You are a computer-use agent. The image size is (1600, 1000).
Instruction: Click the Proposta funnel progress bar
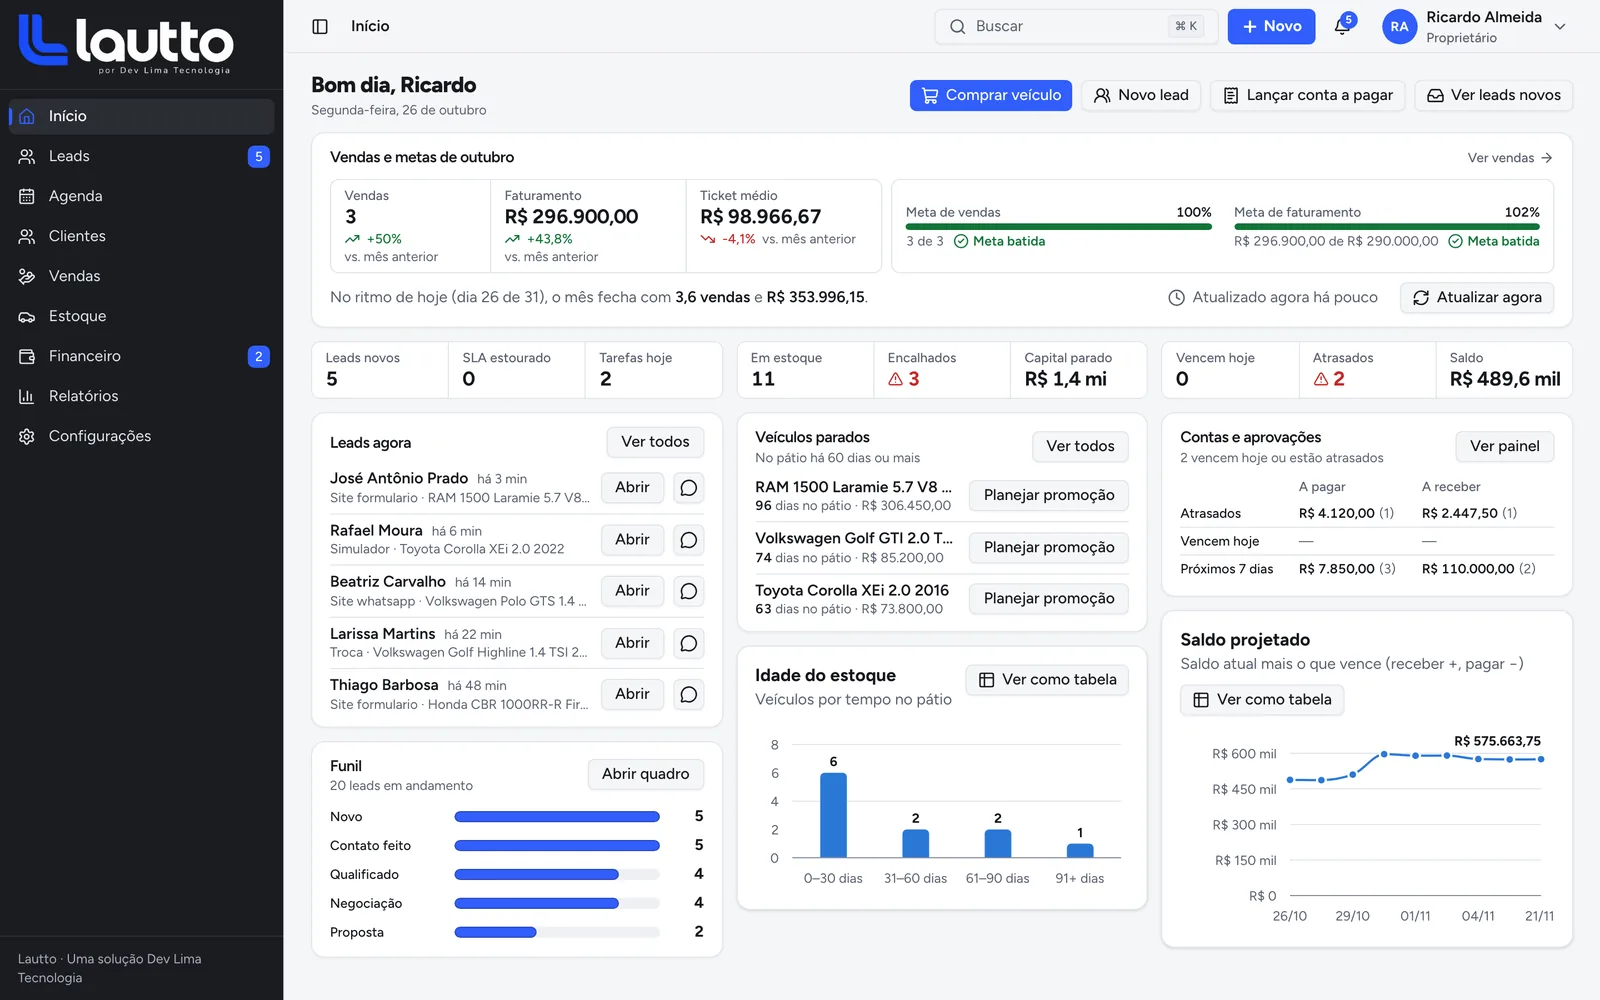(557, 933)
